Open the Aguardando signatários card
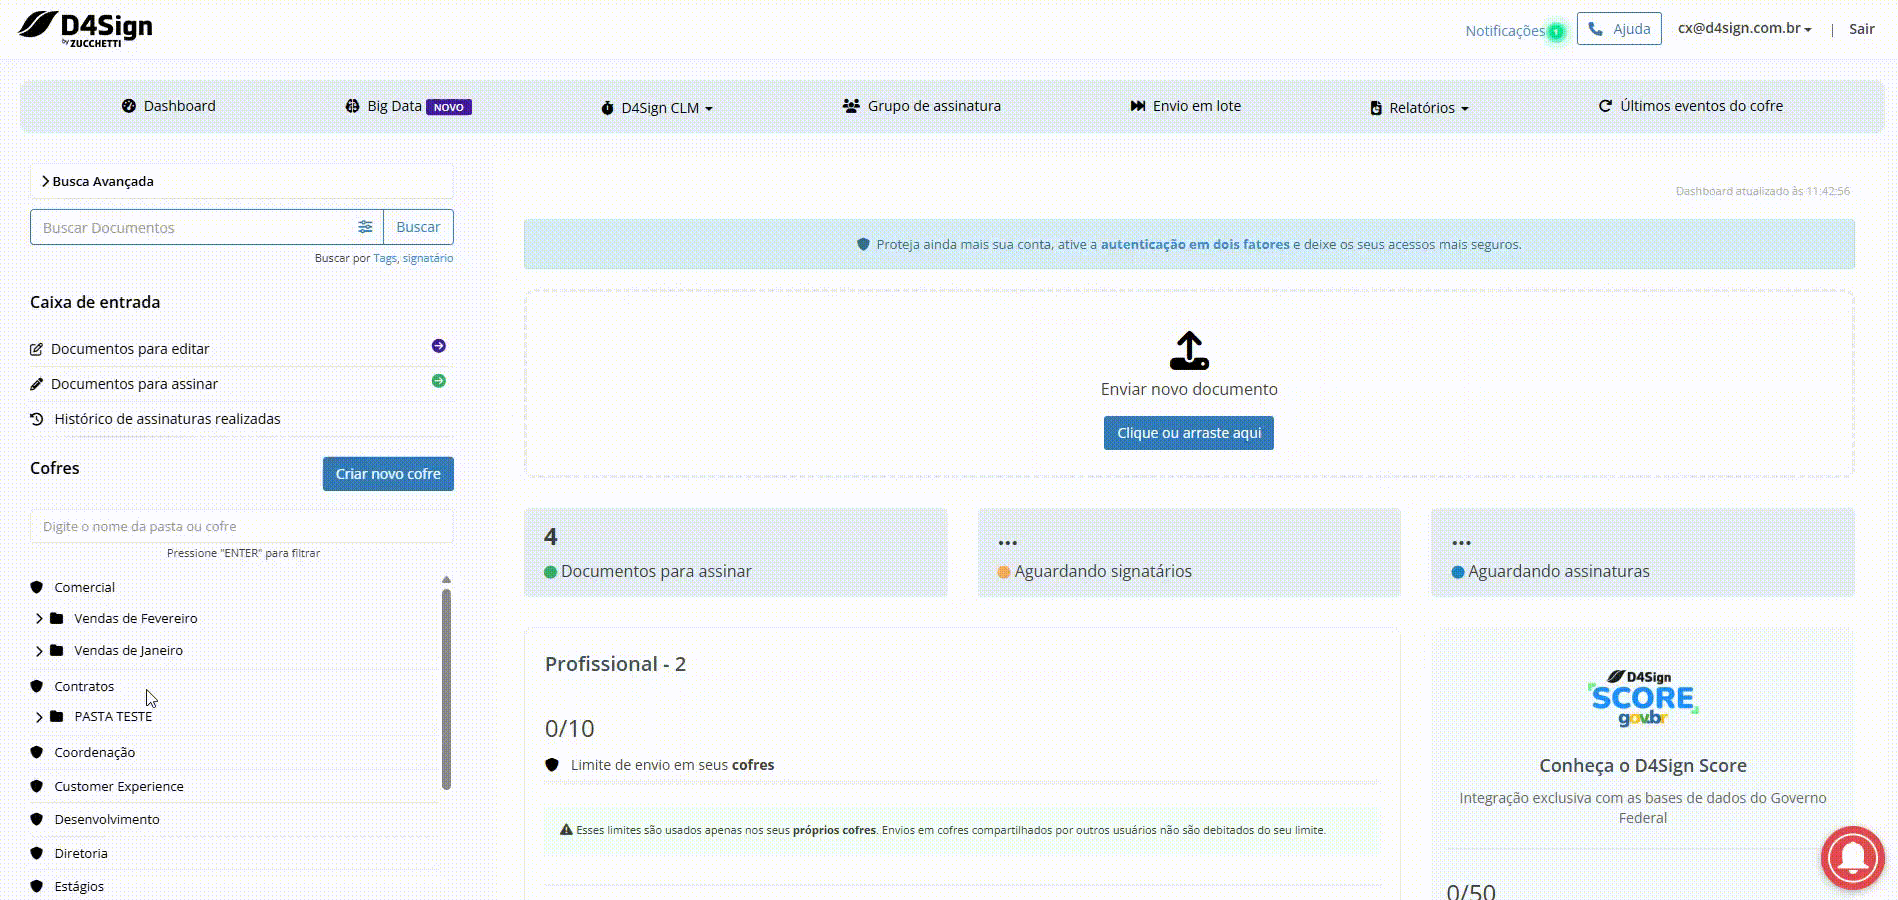 pyautogui.click(x=1189, y=552)
